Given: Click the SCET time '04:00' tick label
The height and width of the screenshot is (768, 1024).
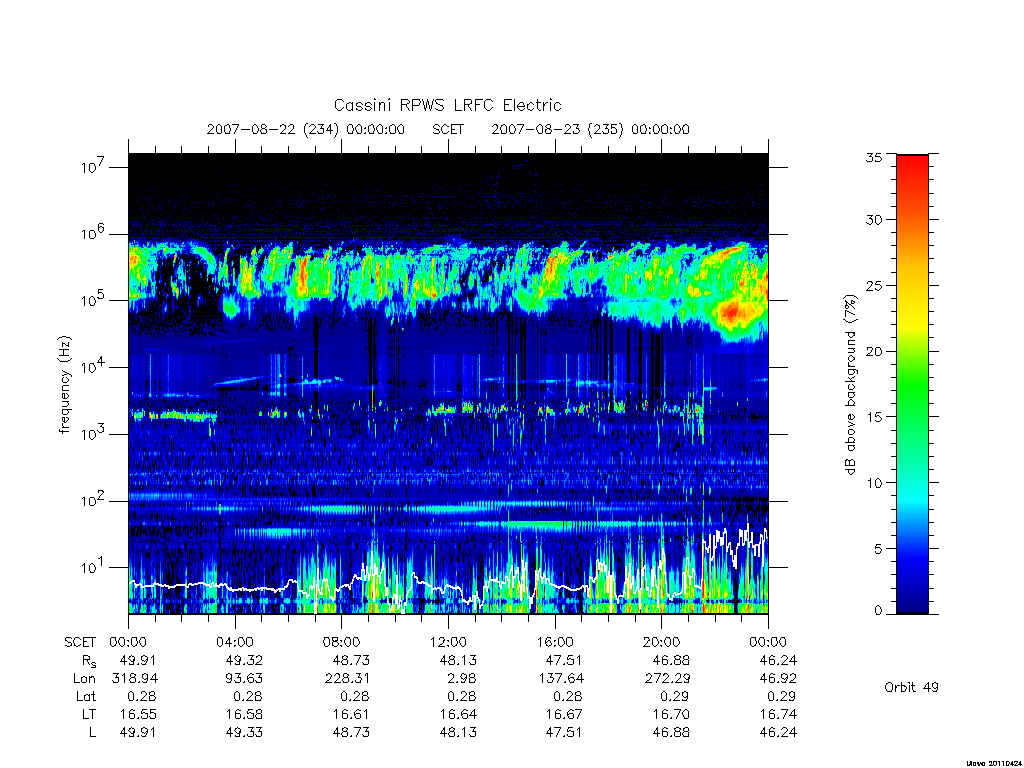Looking at the screenshot, I should (x=235, y=642).
